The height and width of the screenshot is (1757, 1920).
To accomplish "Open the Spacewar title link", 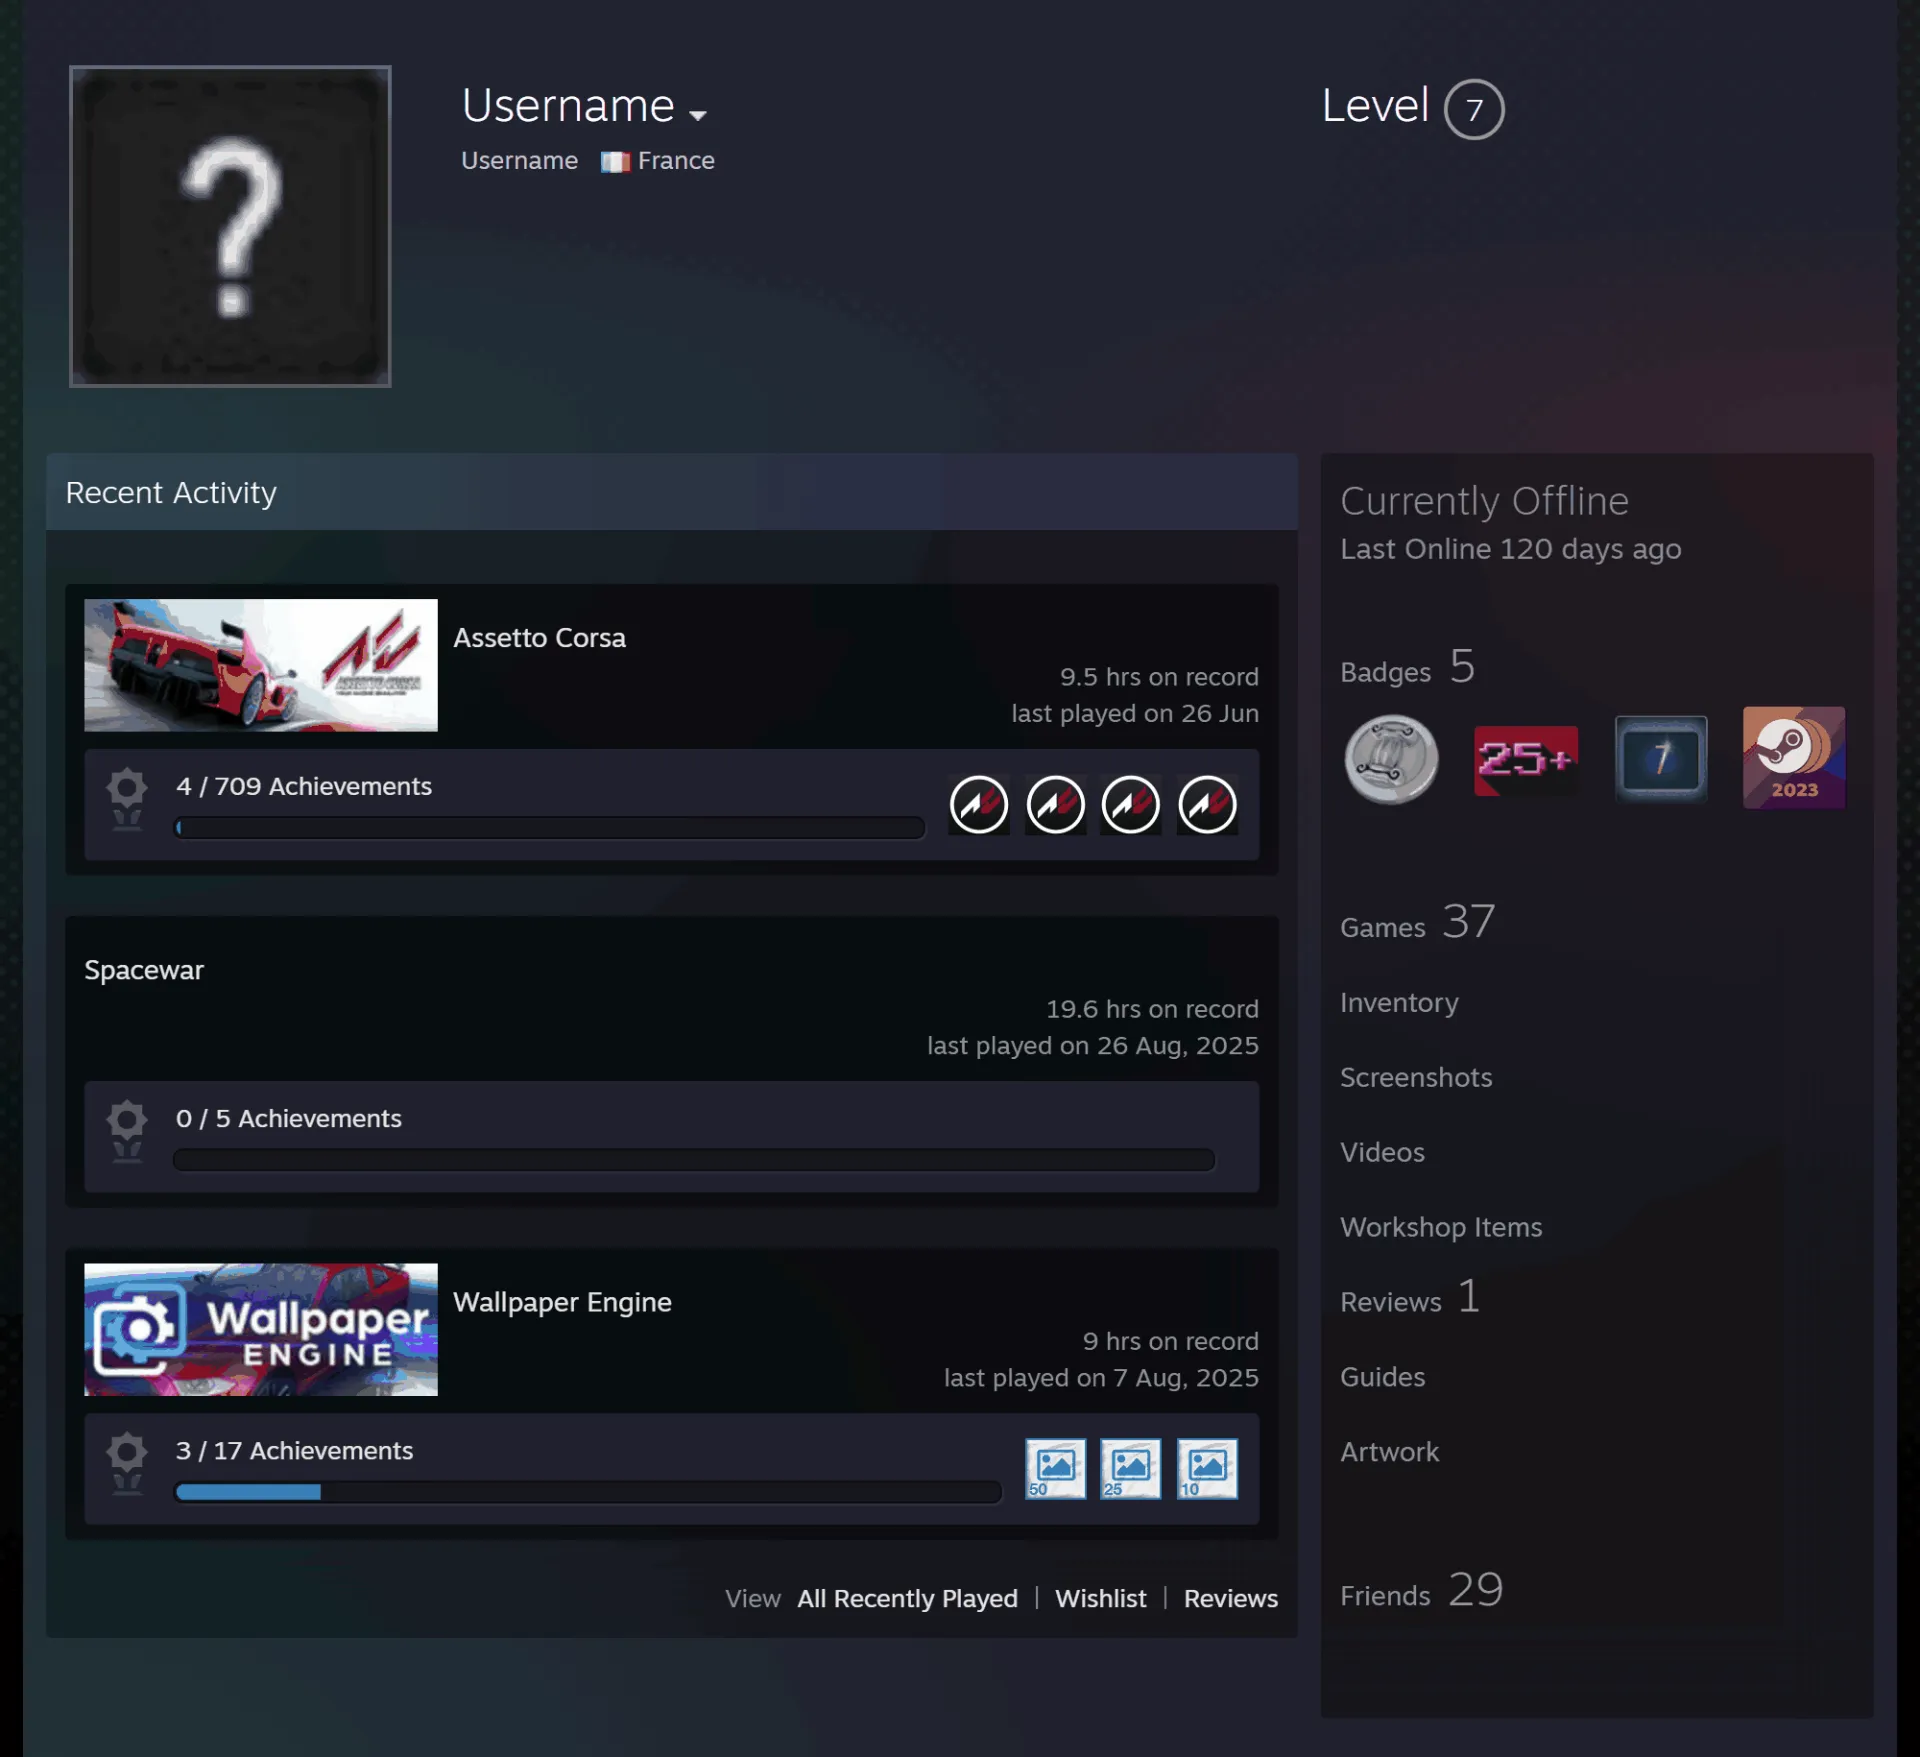I will (144, 970).
